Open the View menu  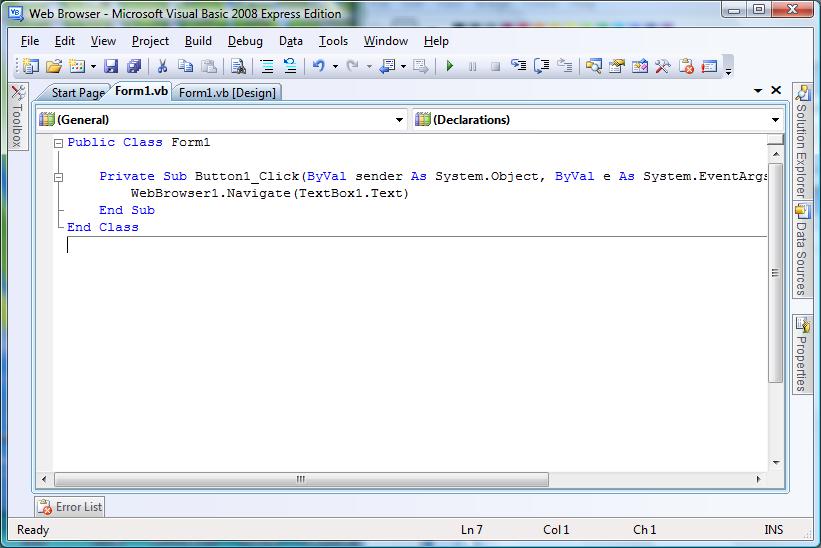click(103, 41)
